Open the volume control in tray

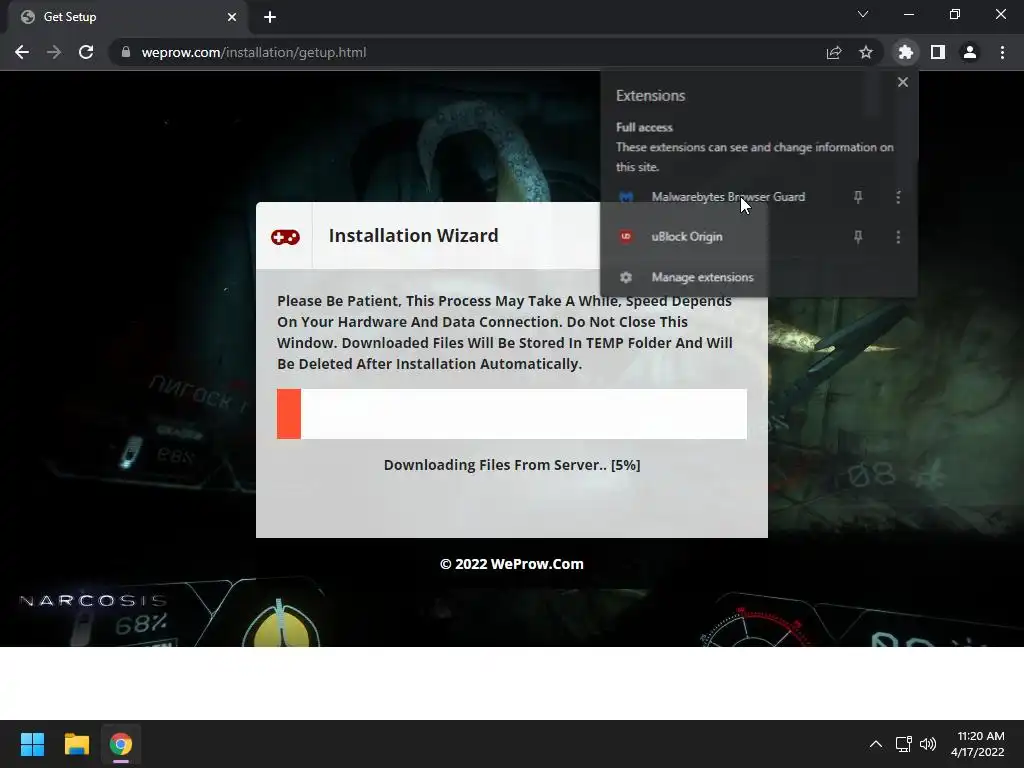(927, 744)
